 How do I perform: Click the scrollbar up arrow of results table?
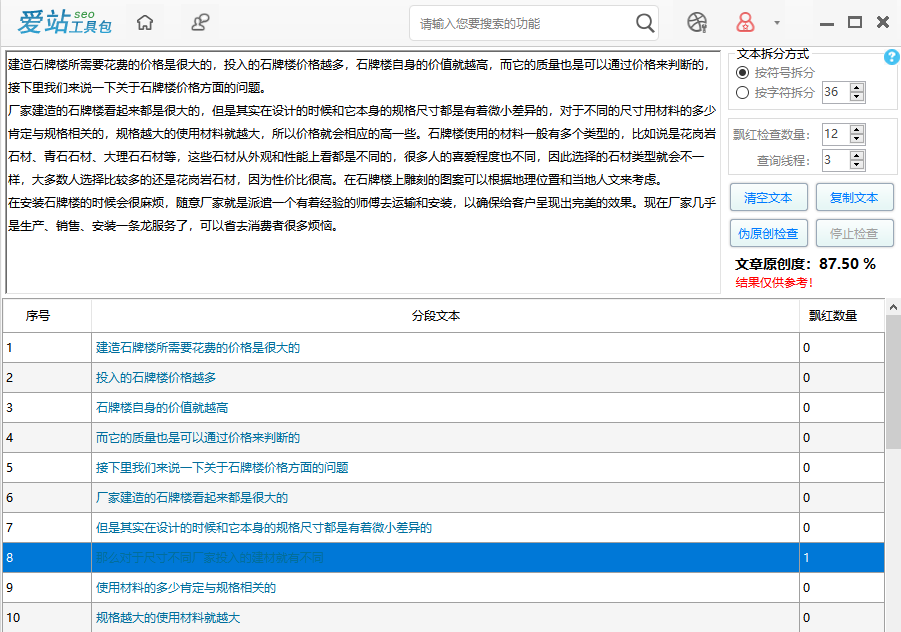893,307
